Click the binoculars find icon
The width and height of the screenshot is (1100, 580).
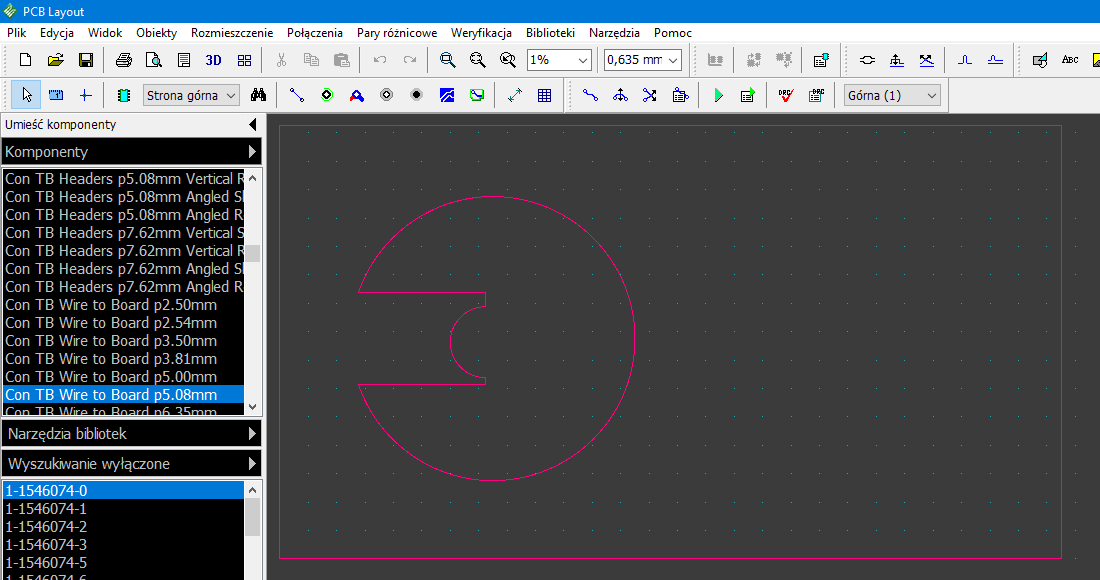[x=258, y=96]
